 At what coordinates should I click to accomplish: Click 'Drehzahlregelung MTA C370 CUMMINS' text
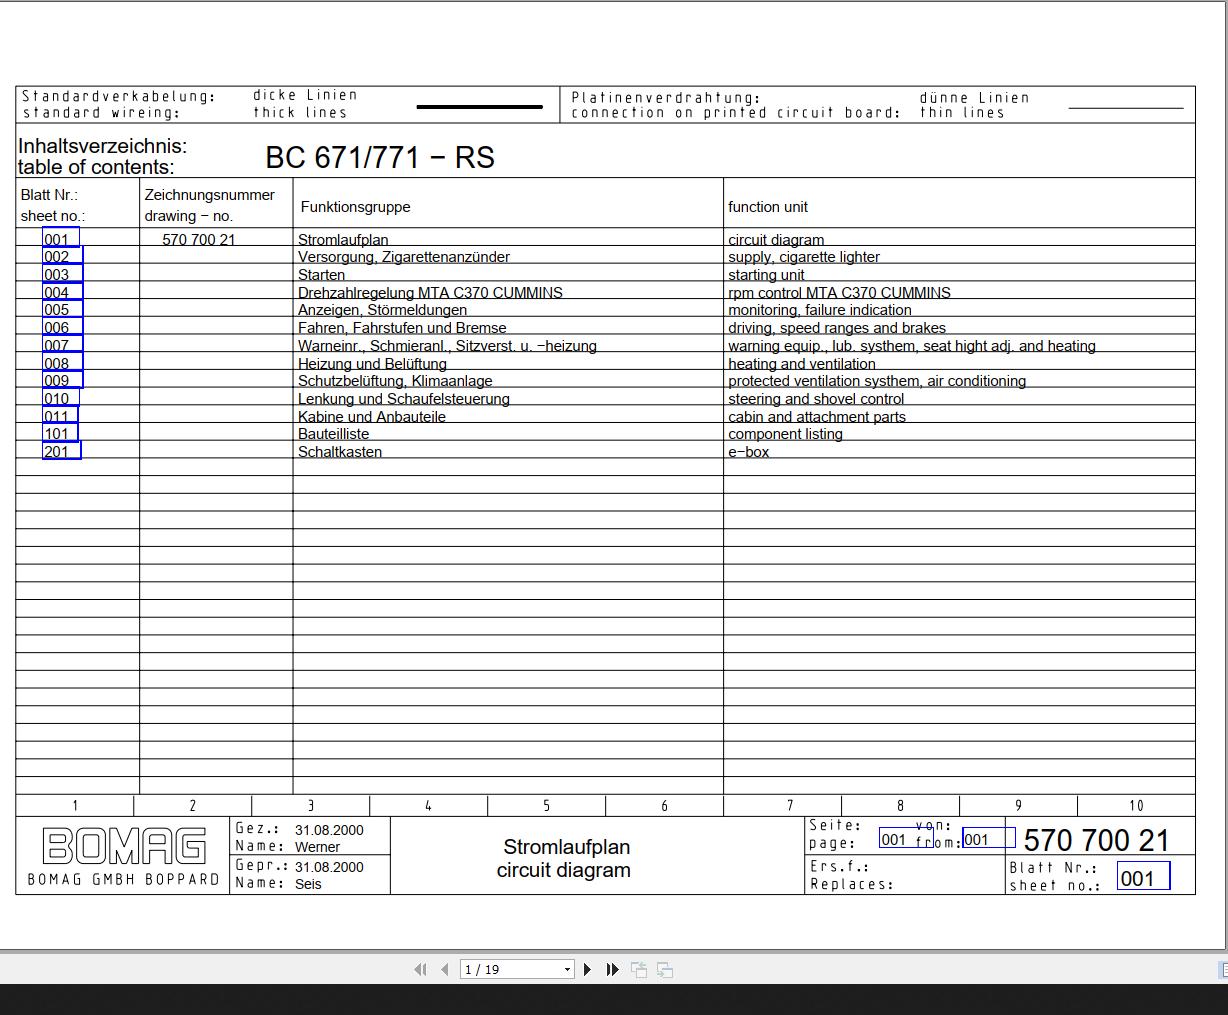430,293
